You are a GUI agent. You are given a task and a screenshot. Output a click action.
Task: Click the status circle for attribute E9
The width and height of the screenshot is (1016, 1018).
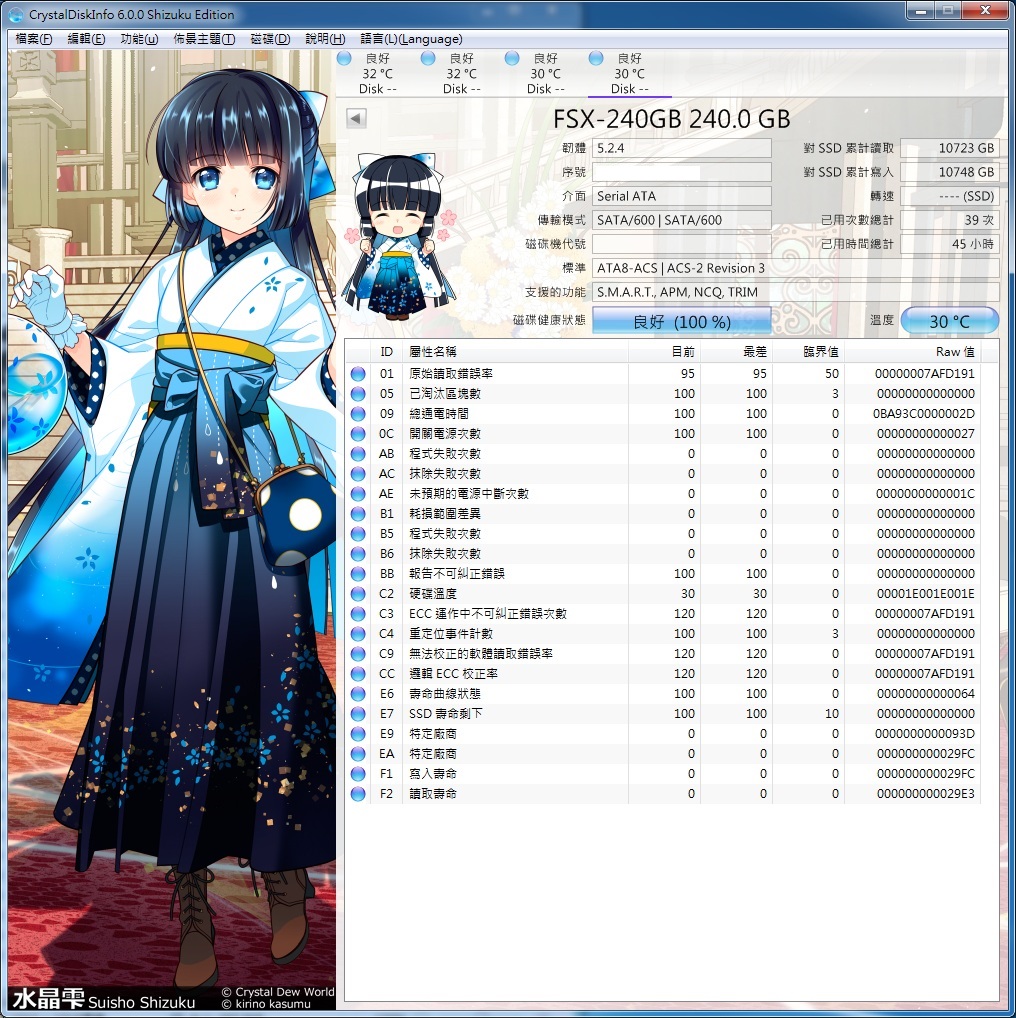(358, 734)
